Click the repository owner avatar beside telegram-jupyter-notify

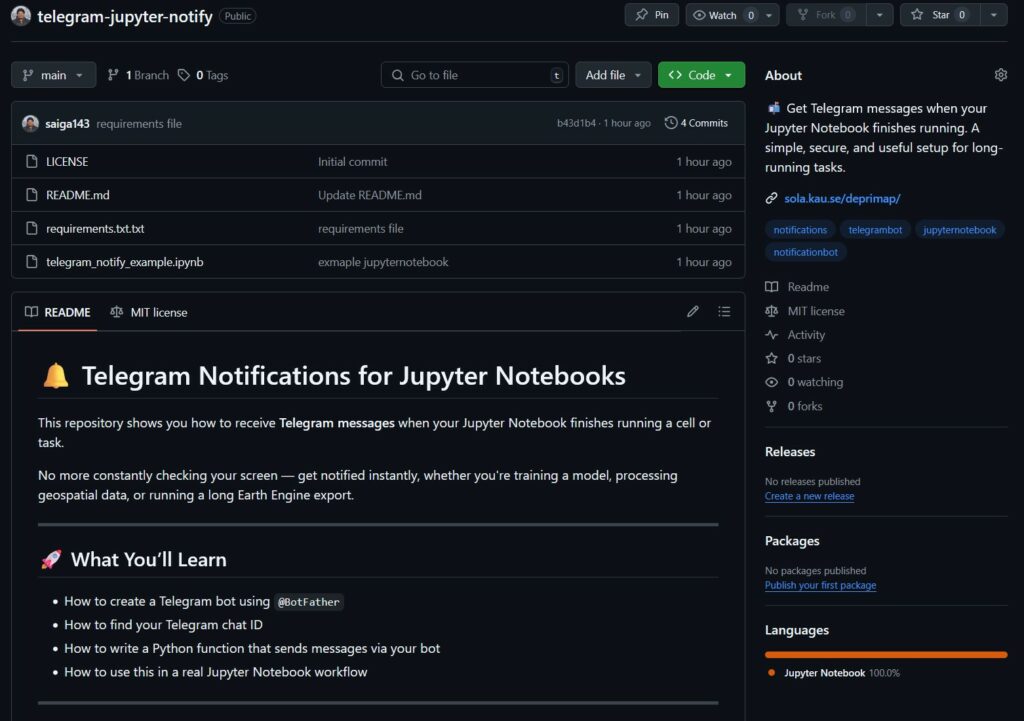[x=21, y=16]
